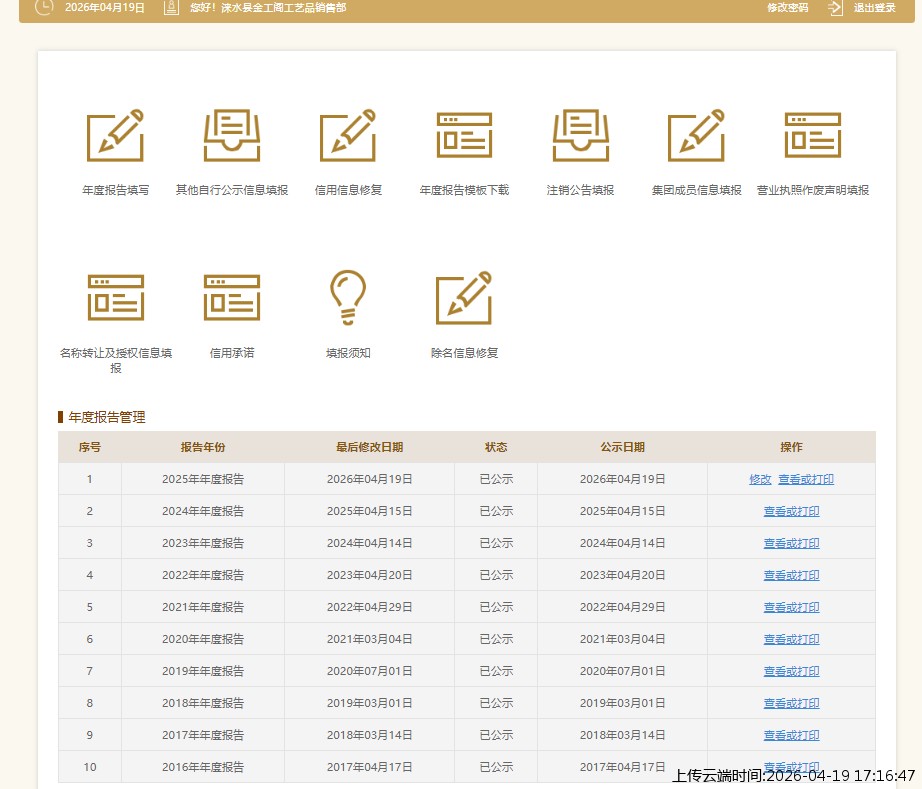Click 修改密码 in the top bar
Screen dimensions: 922x789
pos(787,8)
